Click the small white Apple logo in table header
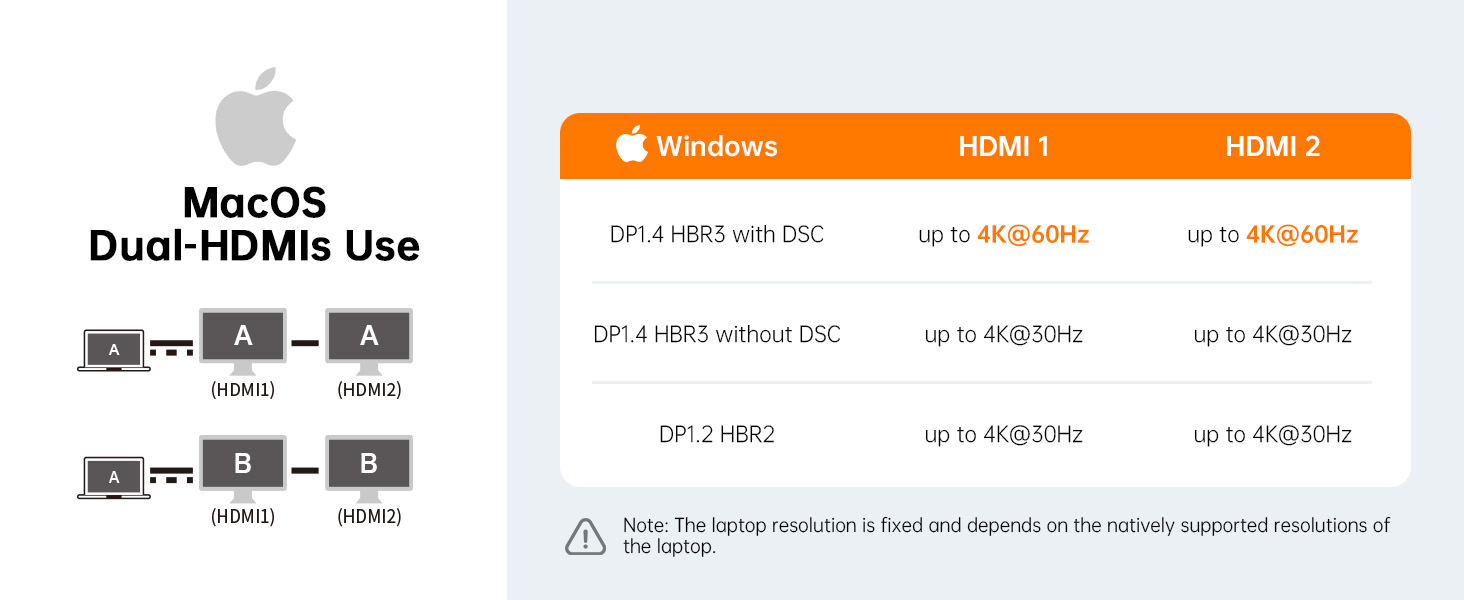The height and width of the screenshot is (600, 1464). [631, 145]
